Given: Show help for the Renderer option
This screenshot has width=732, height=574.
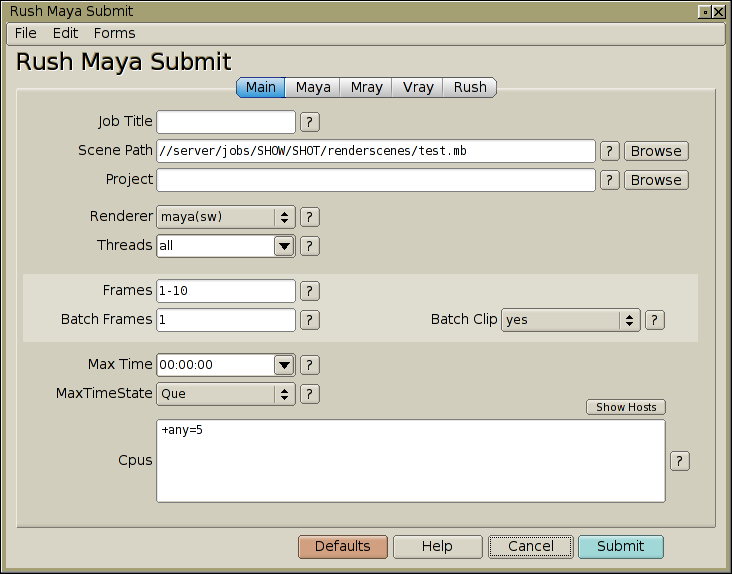Looking at the screenshot, I should tap(310, 217).
